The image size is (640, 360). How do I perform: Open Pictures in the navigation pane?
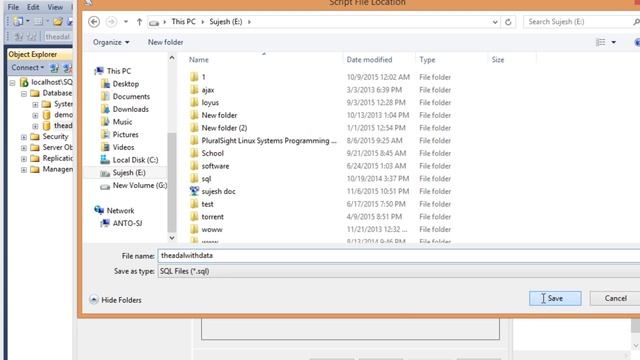click(125, 134)
